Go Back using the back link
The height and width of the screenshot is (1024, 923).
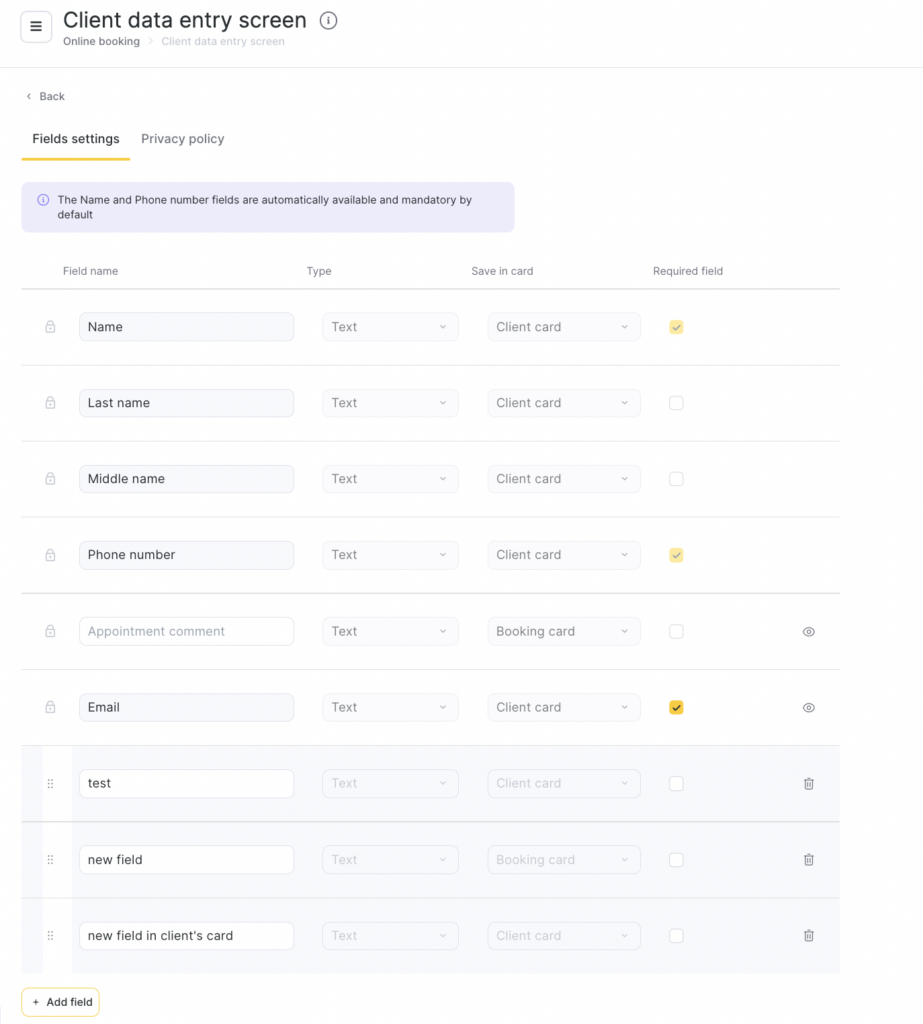coord(46,97)
